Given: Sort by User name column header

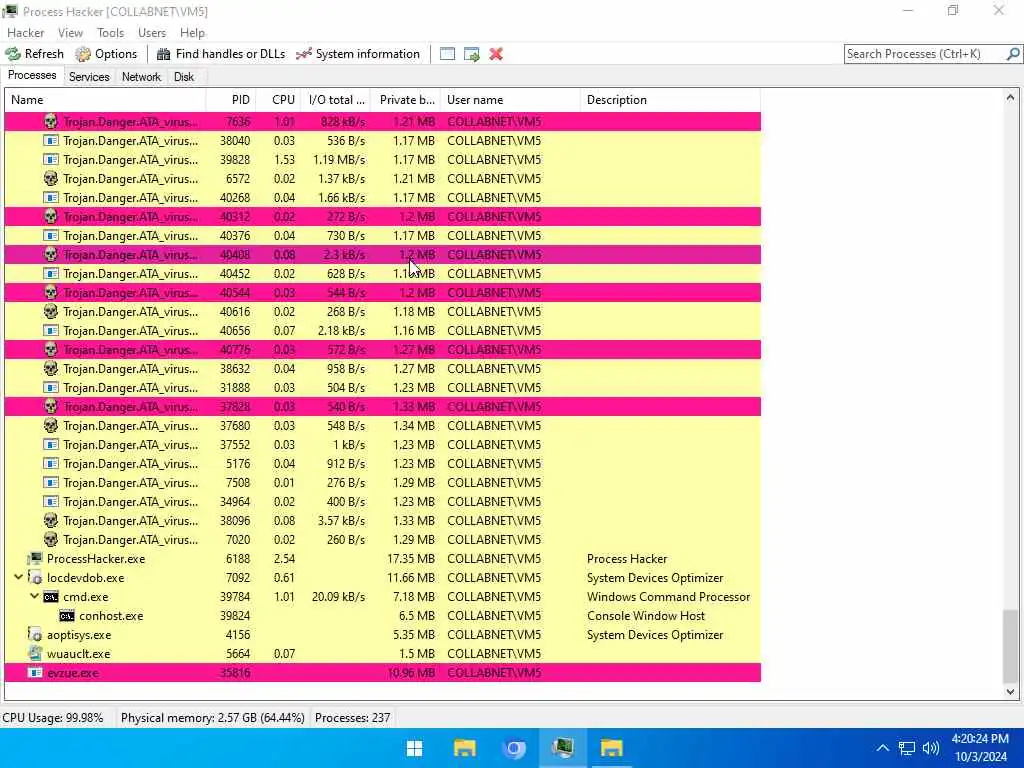Looking at the screenshot, I should click(510, 100).
